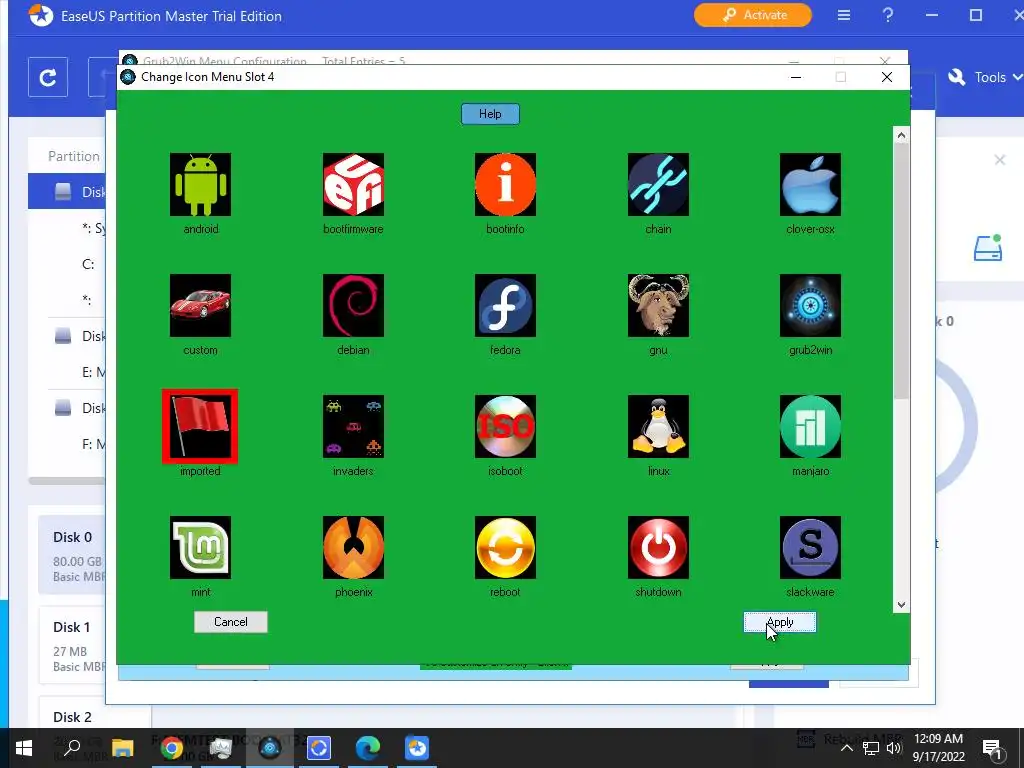Open the clock showing 12:09 AM
Image resolution: width=1024 pixels, height=768 pixels.
pyautogui.click(x=938, y=748)
